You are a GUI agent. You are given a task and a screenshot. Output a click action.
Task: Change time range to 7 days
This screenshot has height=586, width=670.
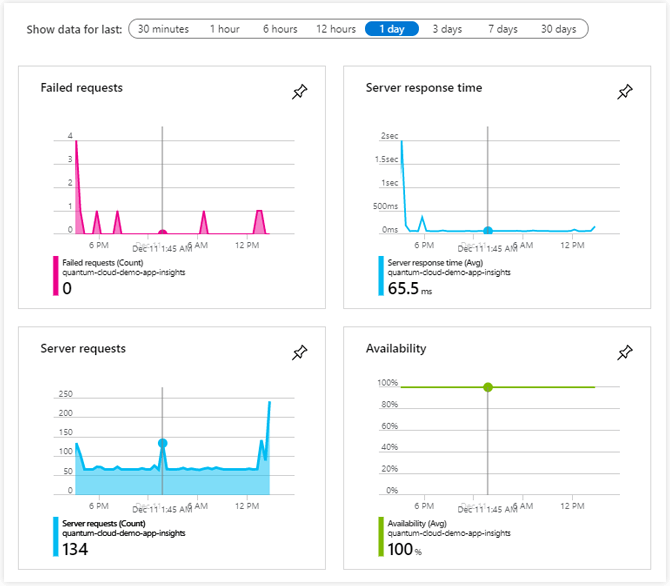click(x=503, y=29)
